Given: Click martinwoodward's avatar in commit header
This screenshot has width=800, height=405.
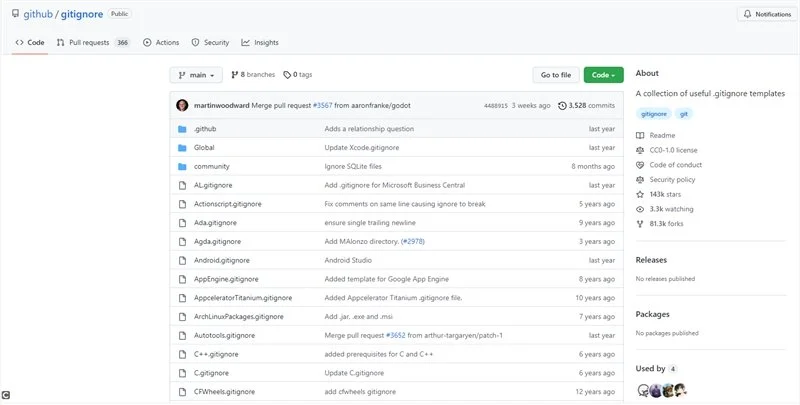Looking at the screenshot, I should tap(182, 105).
